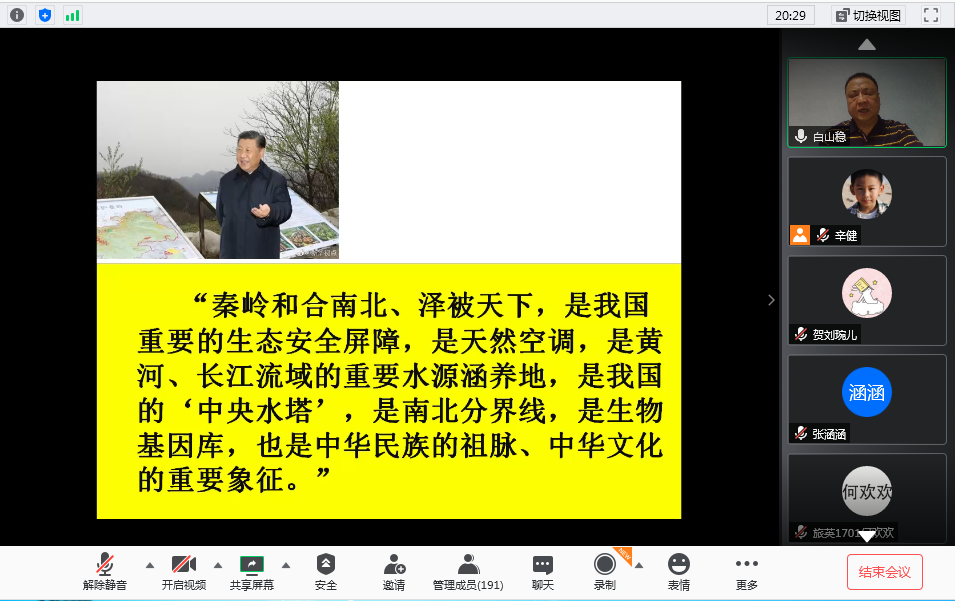Click the blue encryption shield icon
Viewport: 955px width, 601px height.
point(44,15)
